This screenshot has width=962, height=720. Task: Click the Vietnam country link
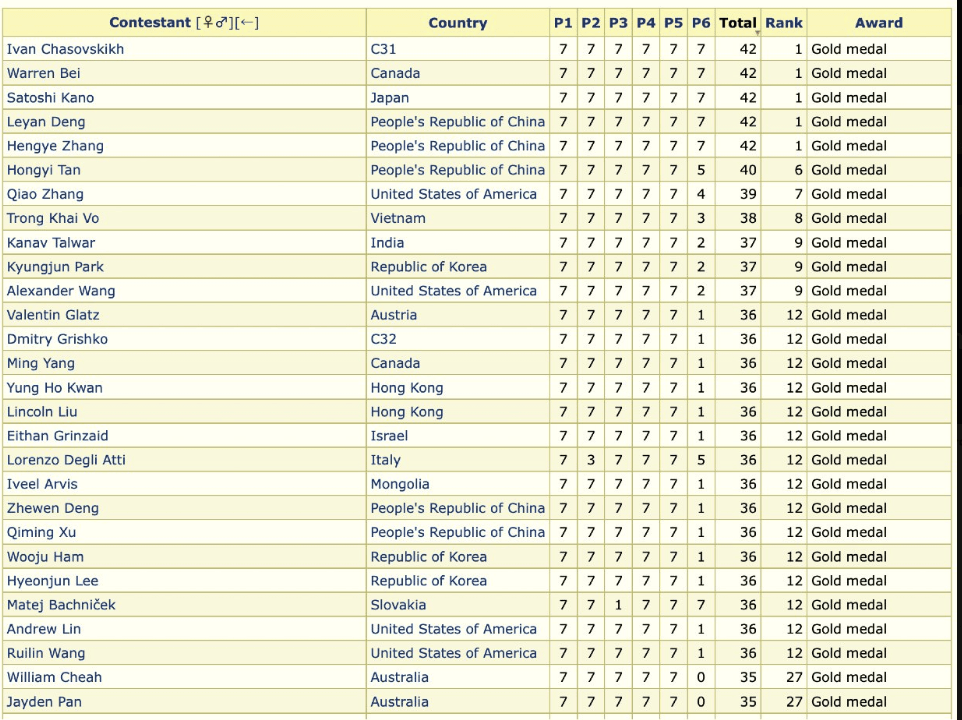point(397,218)
